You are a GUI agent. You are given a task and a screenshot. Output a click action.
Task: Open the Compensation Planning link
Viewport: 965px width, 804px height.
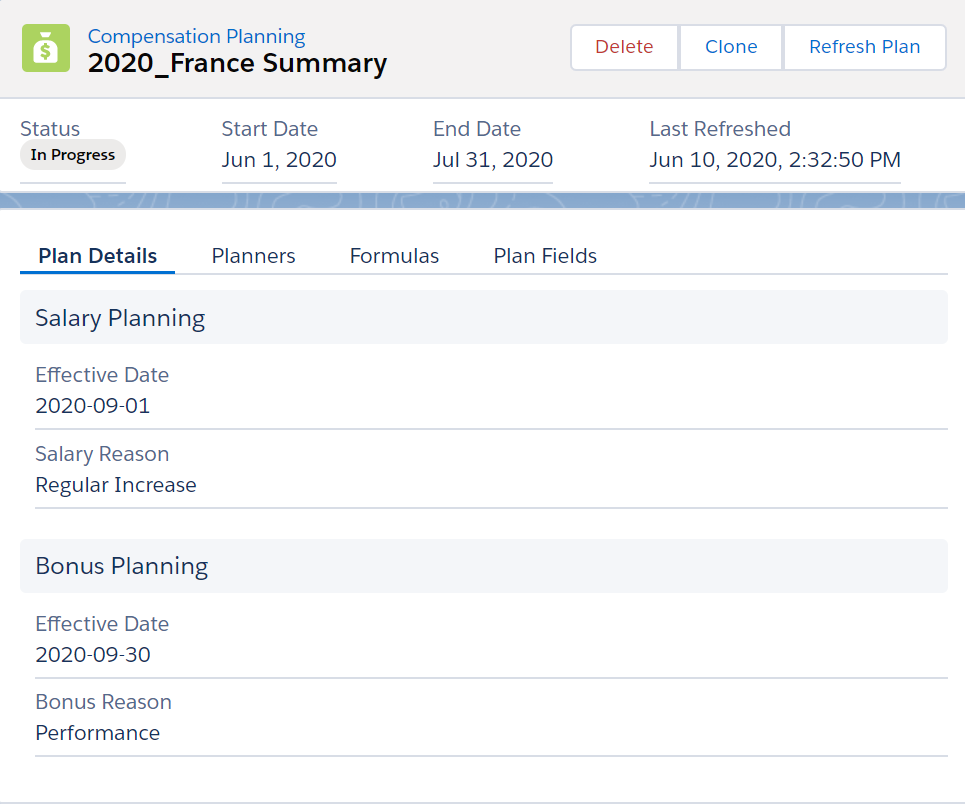pos(196,37)
